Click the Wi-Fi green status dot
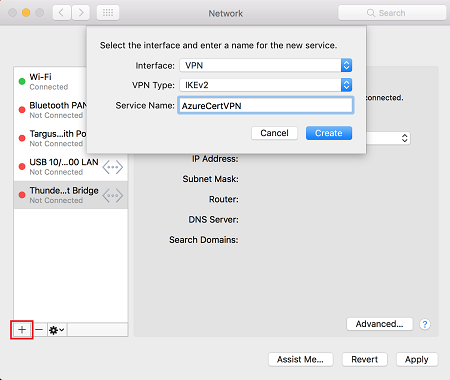450x380 pixels. tap(22, 81)
